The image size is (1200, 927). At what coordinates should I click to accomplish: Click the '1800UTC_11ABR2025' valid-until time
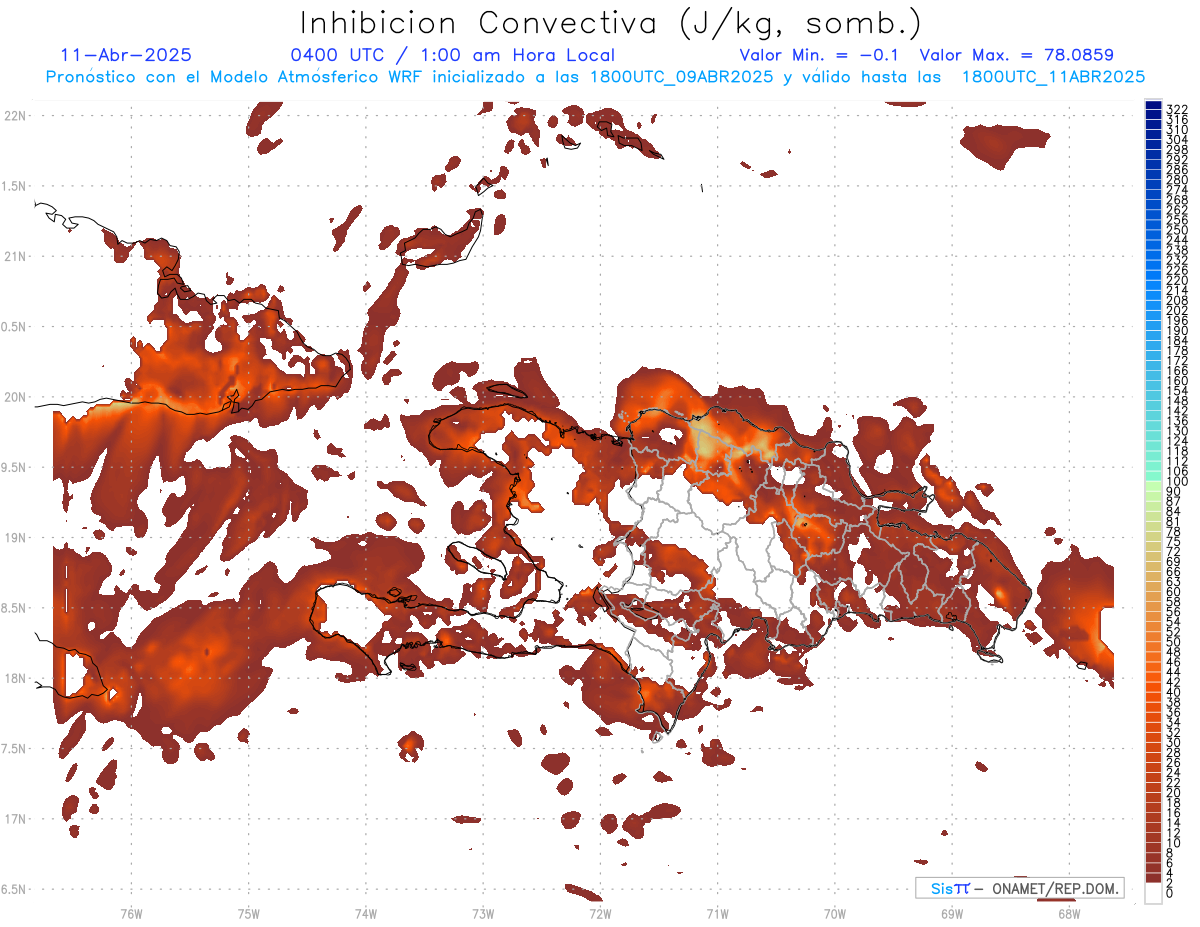[1053, 76]
